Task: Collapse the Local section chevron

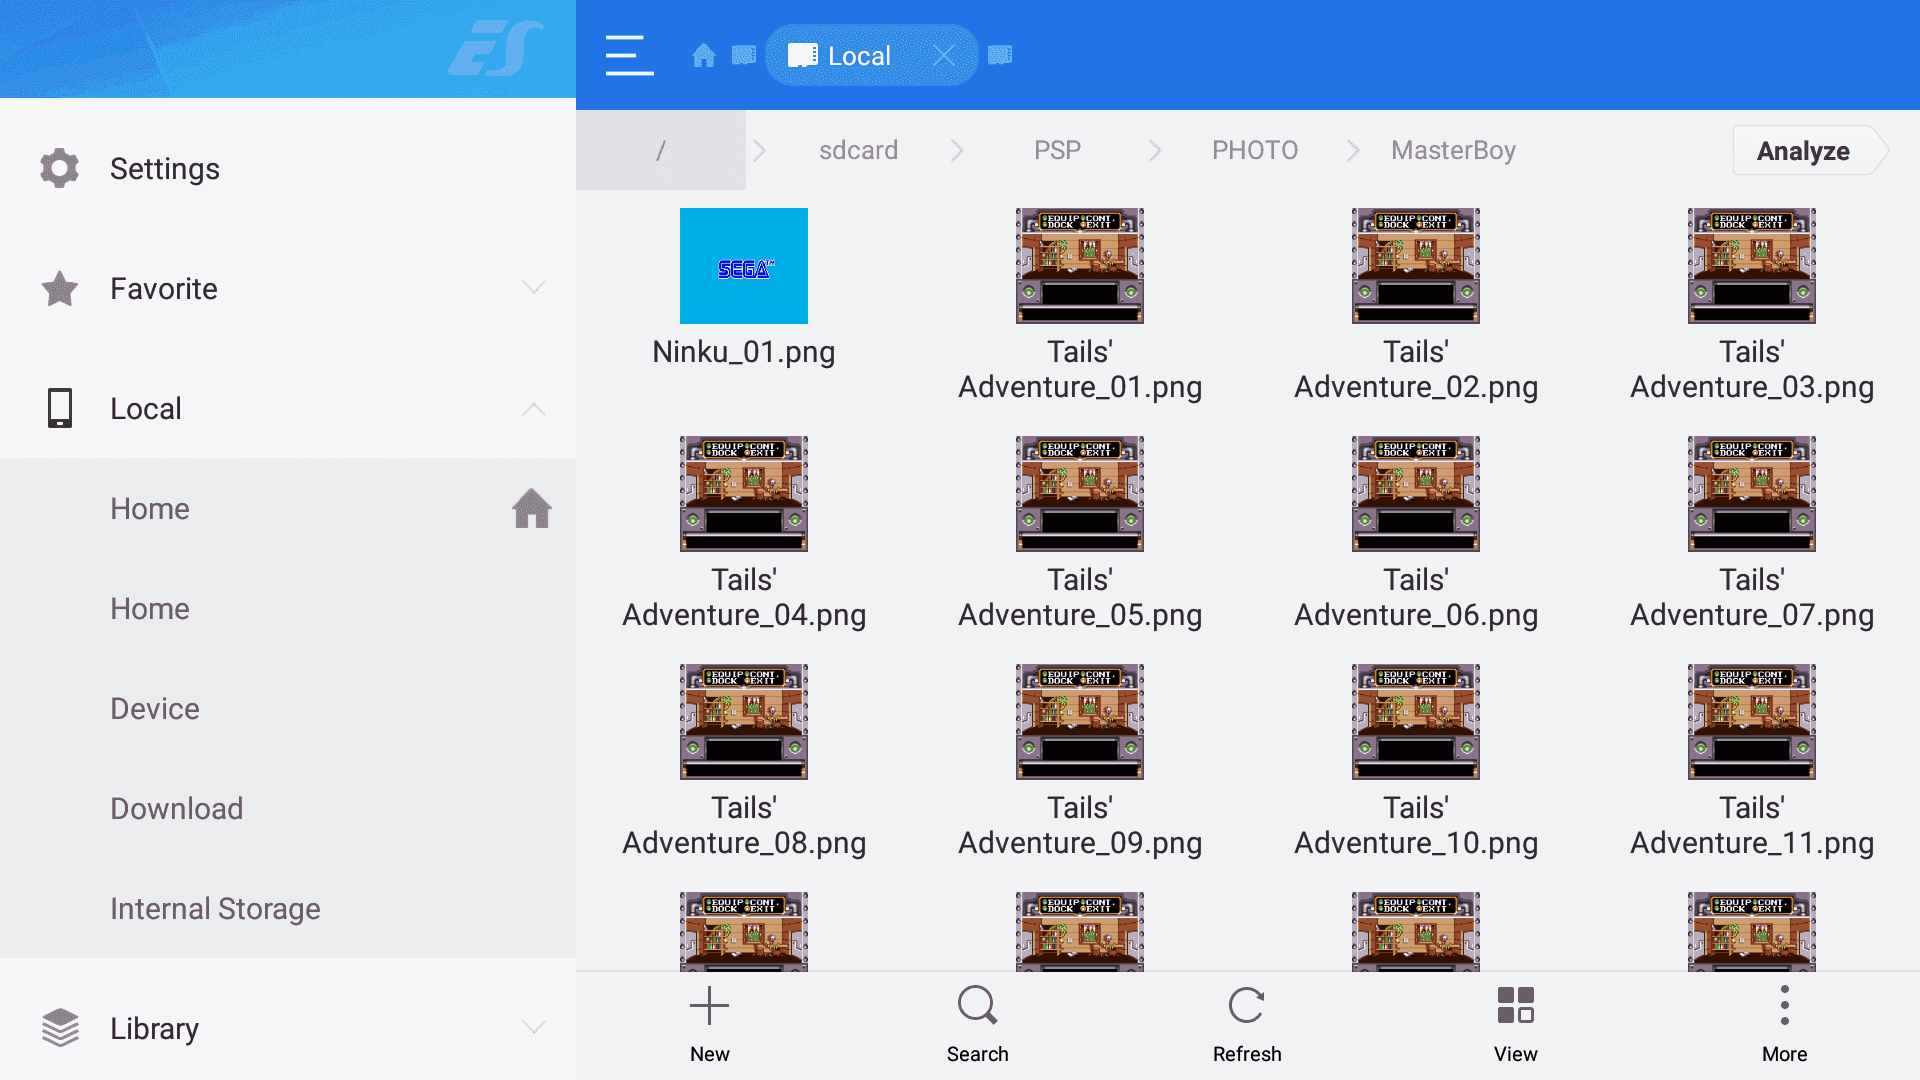Action: 534,408
